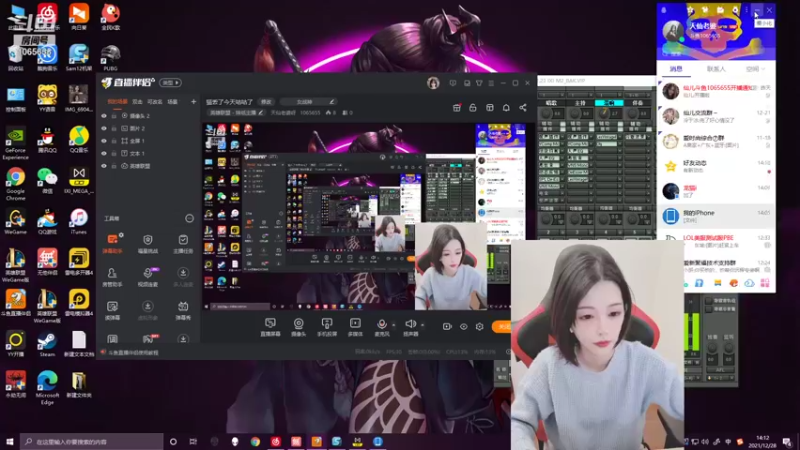Click the share icon in the title row
800x450 pixels.
(523, 108)
